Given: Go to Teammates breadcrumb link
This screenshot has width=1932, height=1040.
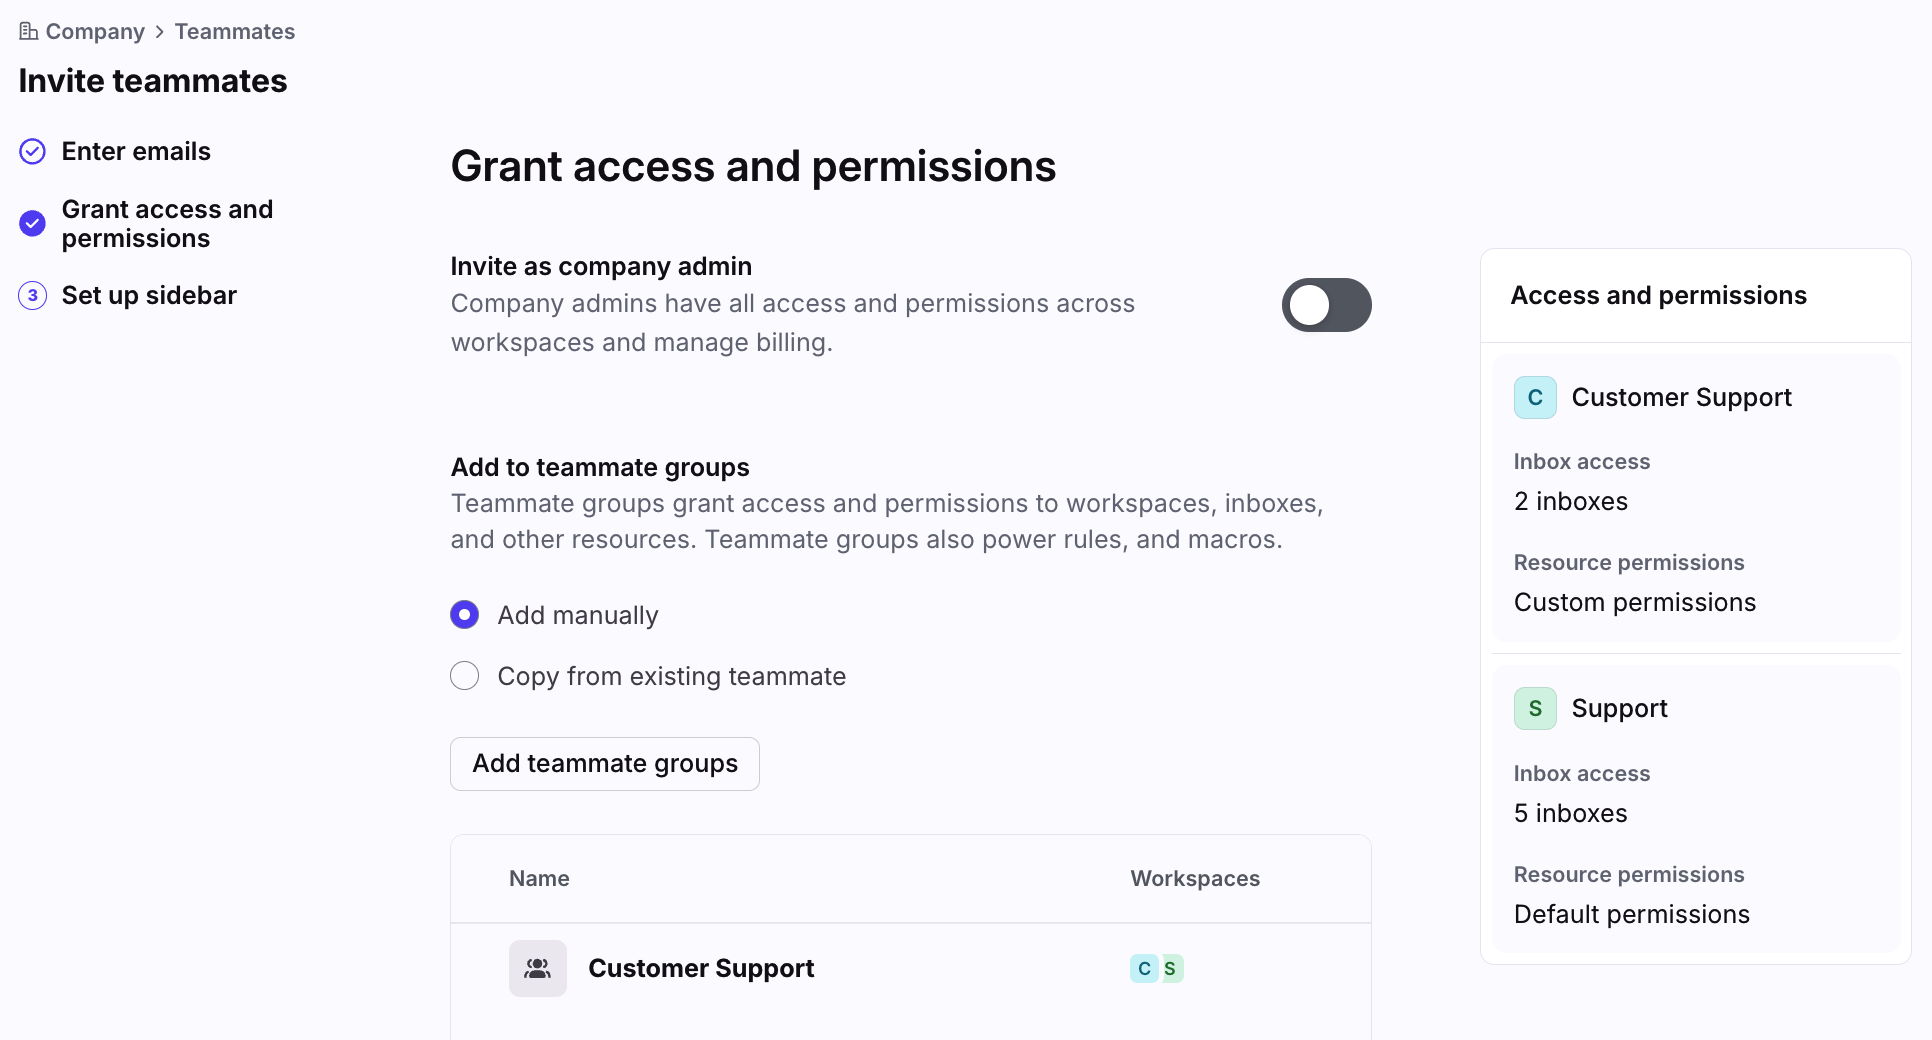Looking at the screenshot, I should tap(235, 31).
